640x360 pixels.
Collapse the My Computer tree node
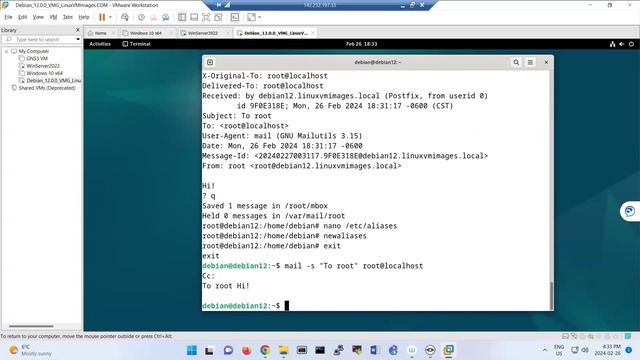[7, 51]
